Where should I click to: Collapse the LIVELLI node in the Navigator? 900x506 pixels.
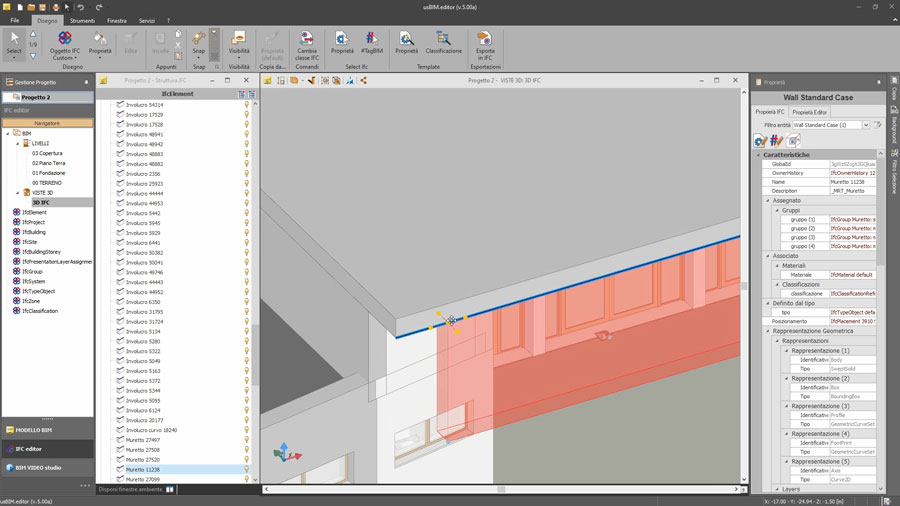17,143
